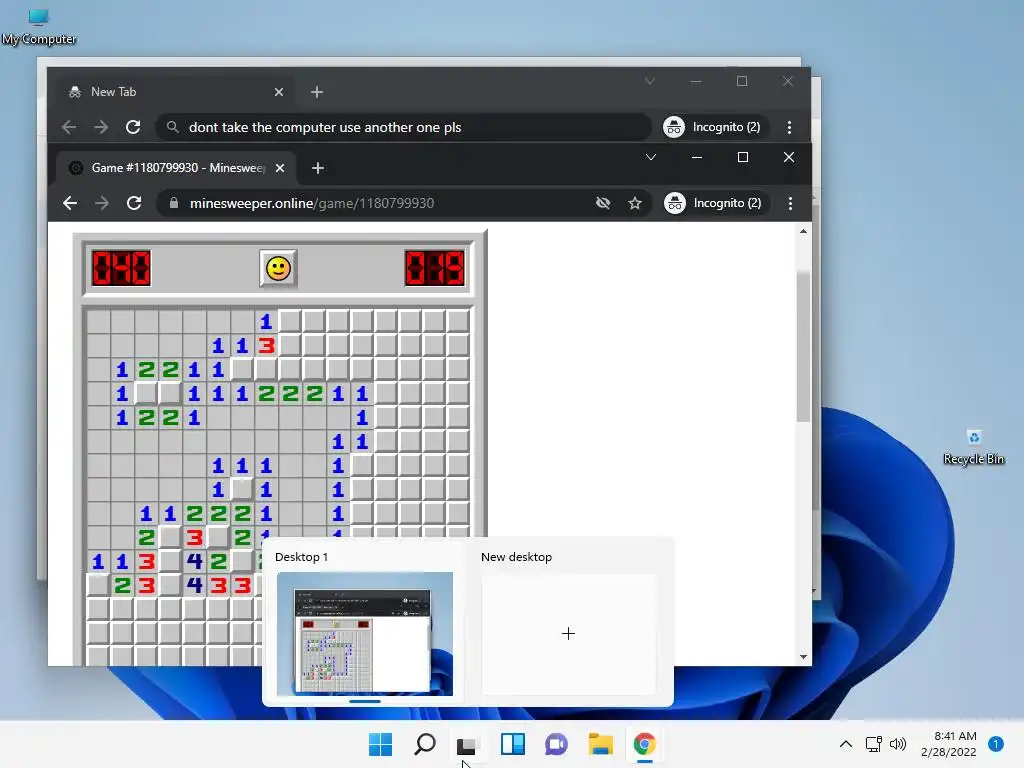Select the My Computer desktop icon
Screen dimensions: 1024x768
(x=39, y=27)
